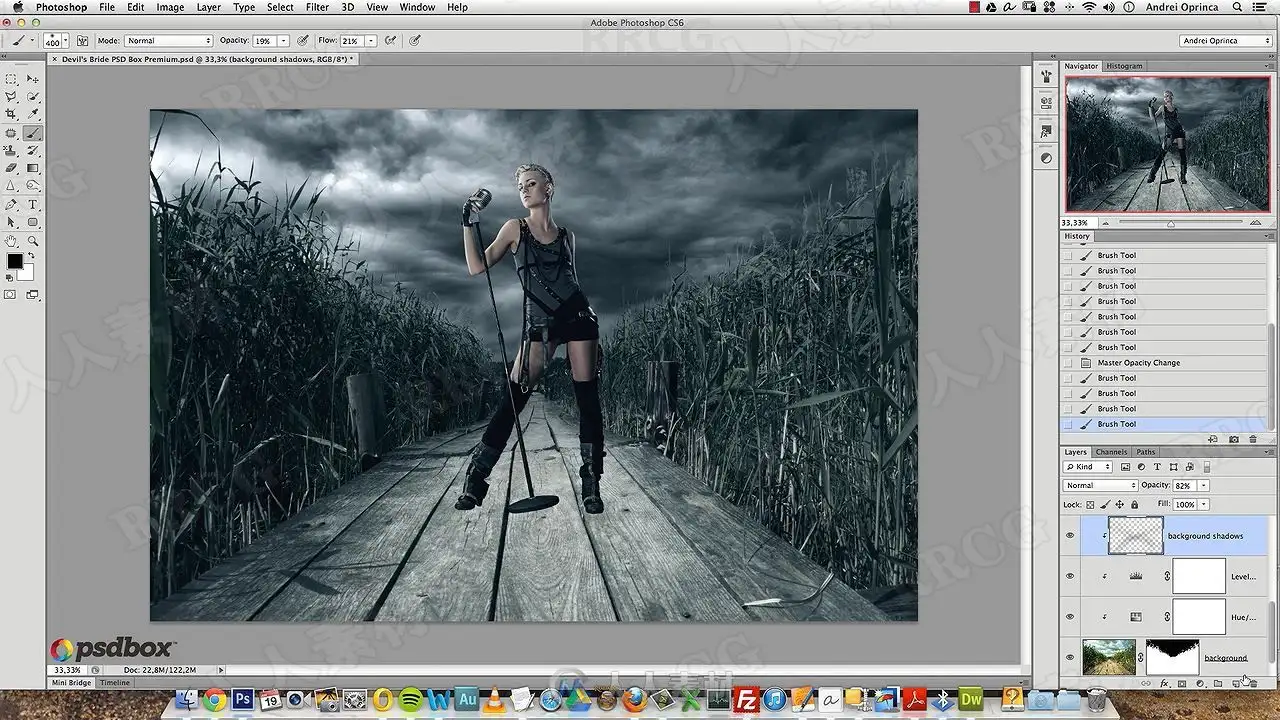The image size is (1280, 720).
Task: Click the add layer style fx icon
Action: [x=1164, y=684]
